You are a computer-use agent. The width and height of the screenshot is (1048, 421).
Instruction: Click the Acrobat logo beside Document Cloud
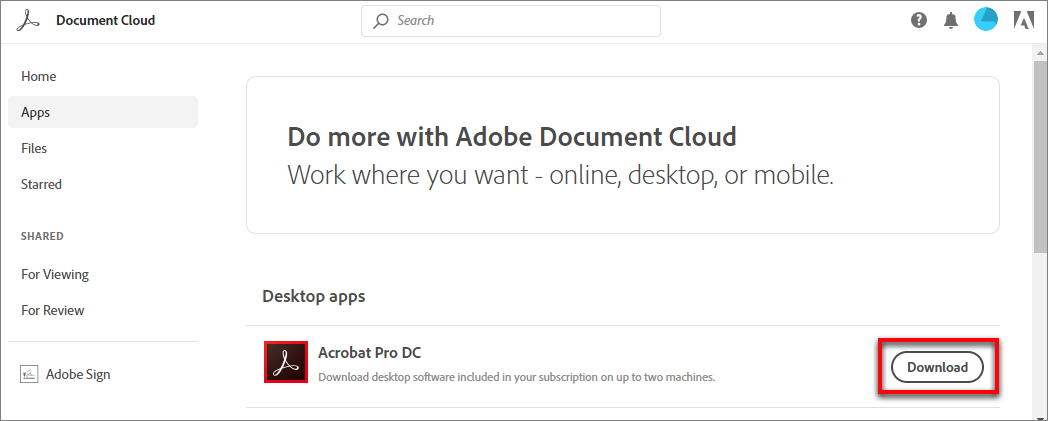(x=29, y=21)
